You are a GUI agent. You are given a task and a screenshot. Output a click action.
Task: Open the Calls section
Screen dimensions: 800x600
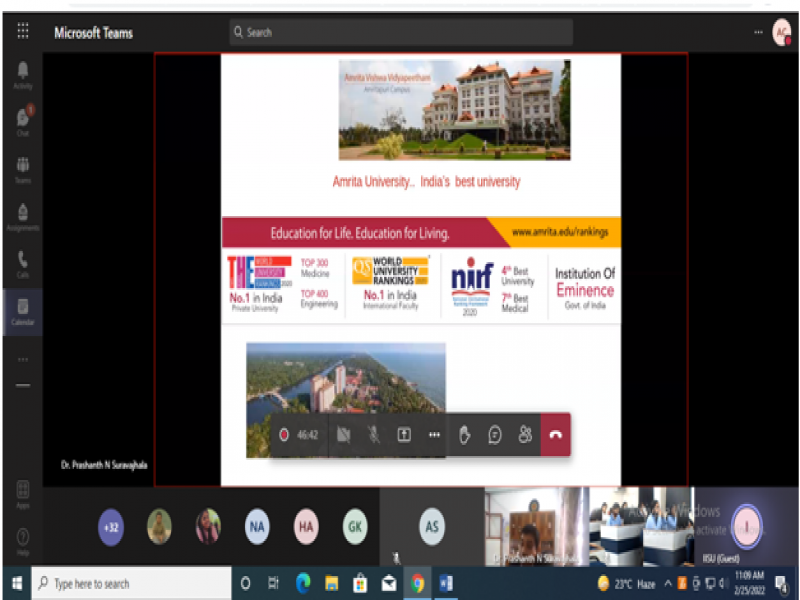22,263
